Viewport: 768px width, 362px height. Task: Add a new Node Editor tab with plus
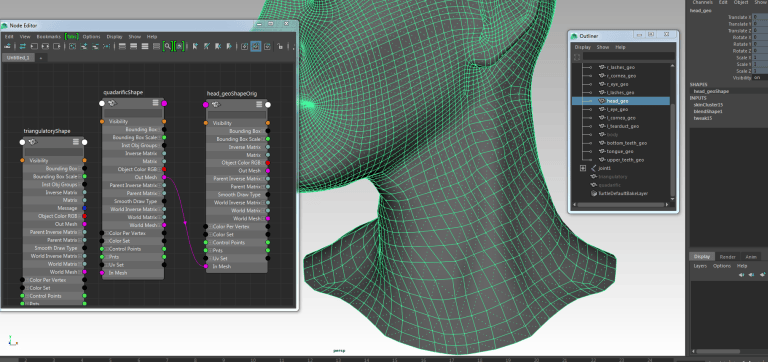(x=41, y=58)
